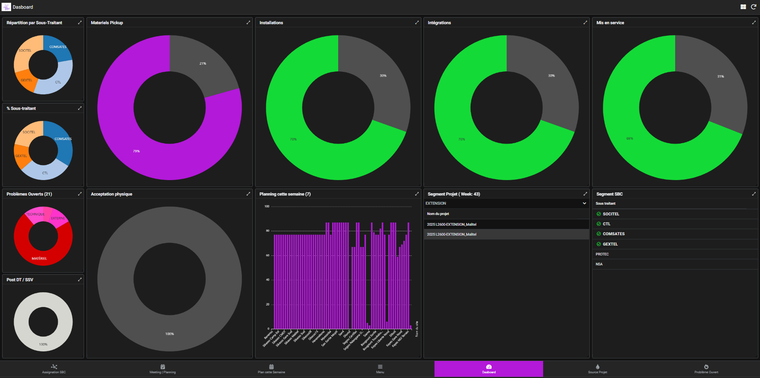760x378 pixels.
Task: Select the highlighted 2025 L2600-EXTENSION project row
Action: [x=507, y=235]
